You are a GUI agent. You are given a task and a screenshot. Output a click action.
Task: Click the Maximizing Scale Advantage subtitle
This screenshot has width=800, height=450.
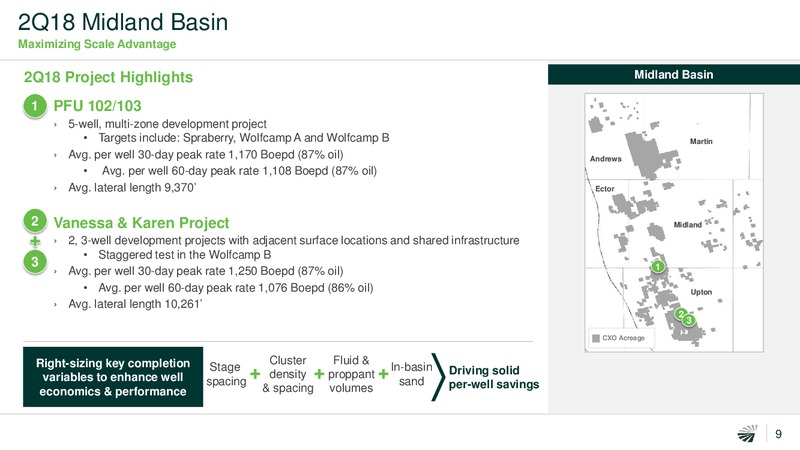pyautogui.click(x=97, y=44)
